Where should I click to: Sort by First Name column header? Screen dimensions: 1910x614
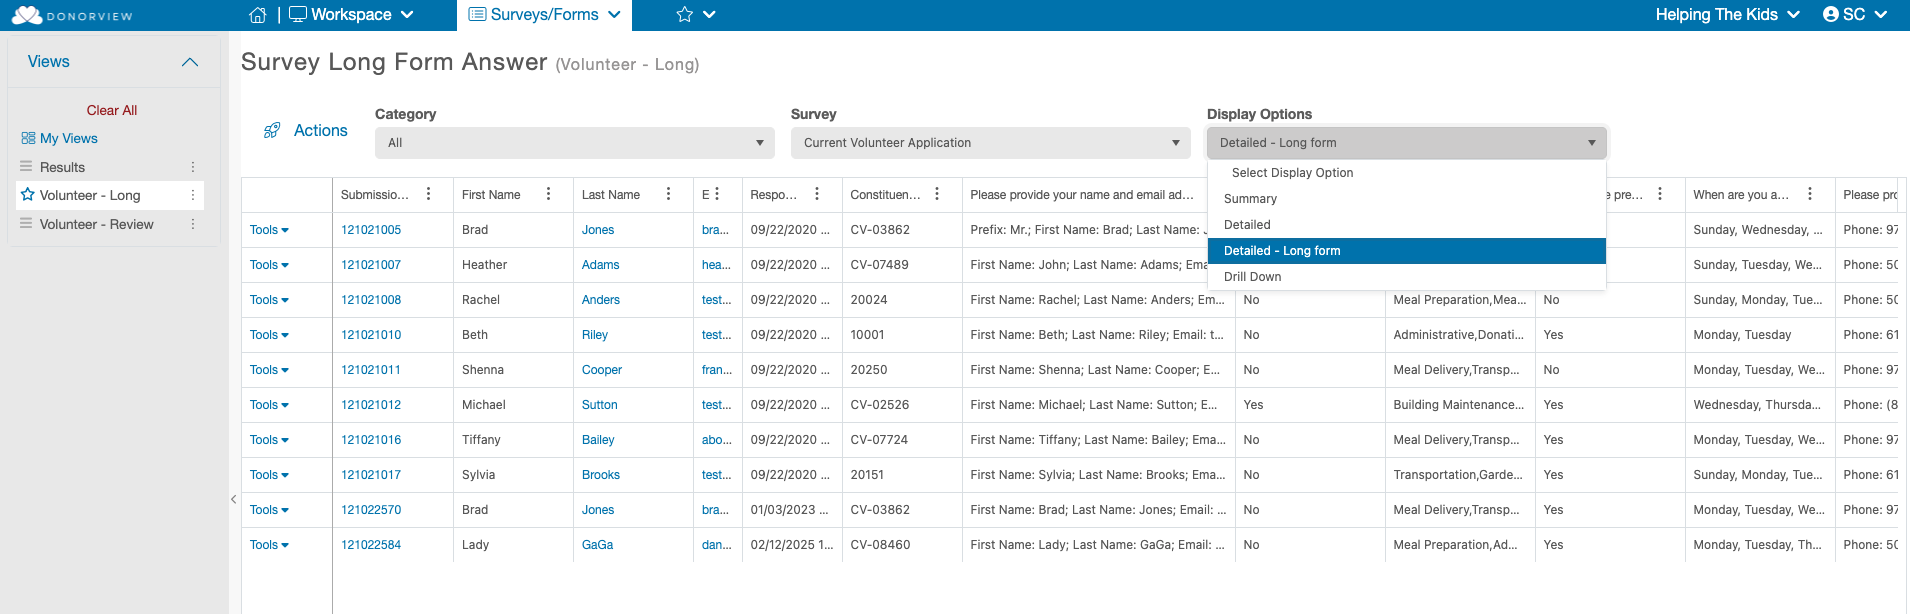(491, 195)
